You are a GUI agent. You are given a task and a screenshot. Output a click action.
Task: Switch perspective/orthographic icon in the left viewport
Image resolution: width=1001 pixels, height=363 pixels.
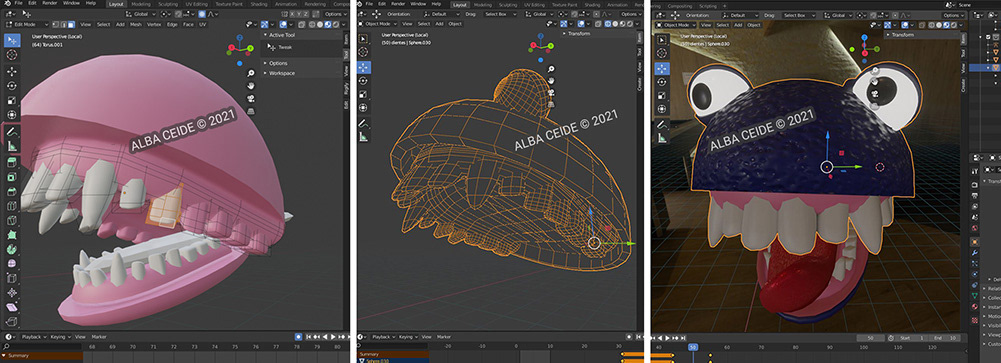[x=252, y=110]
